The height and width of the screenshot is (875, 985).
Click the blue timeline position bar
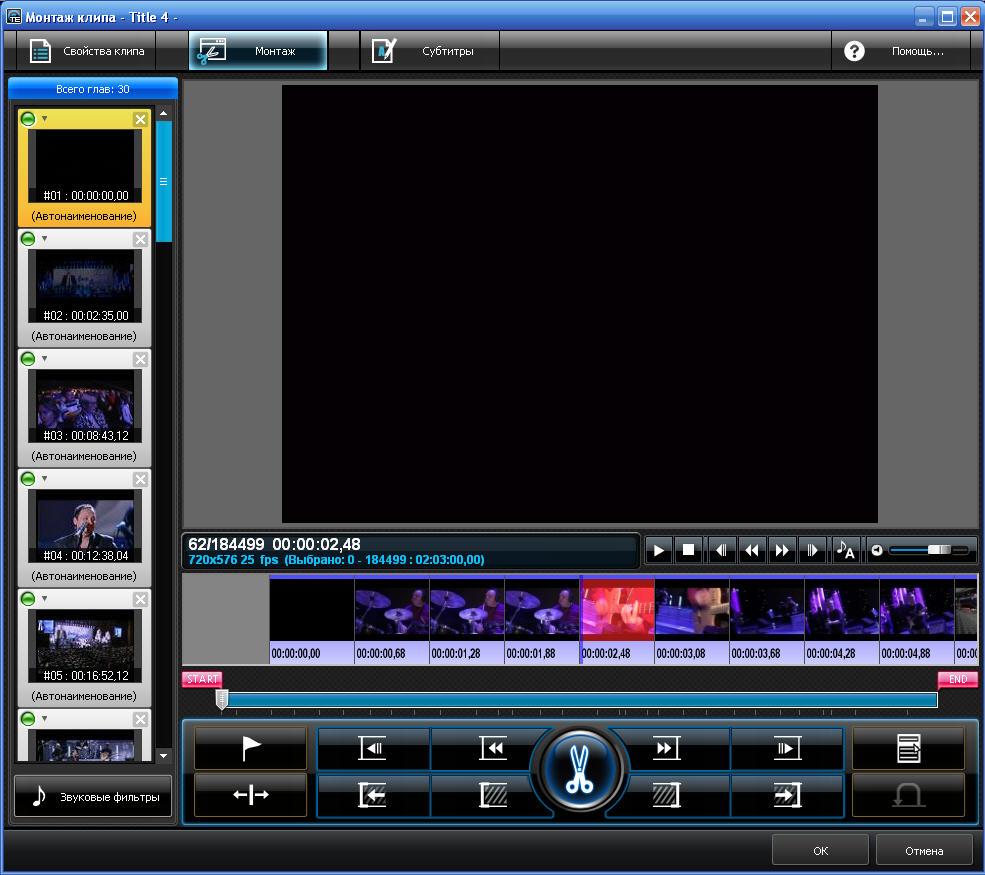(x=582, y=700)
